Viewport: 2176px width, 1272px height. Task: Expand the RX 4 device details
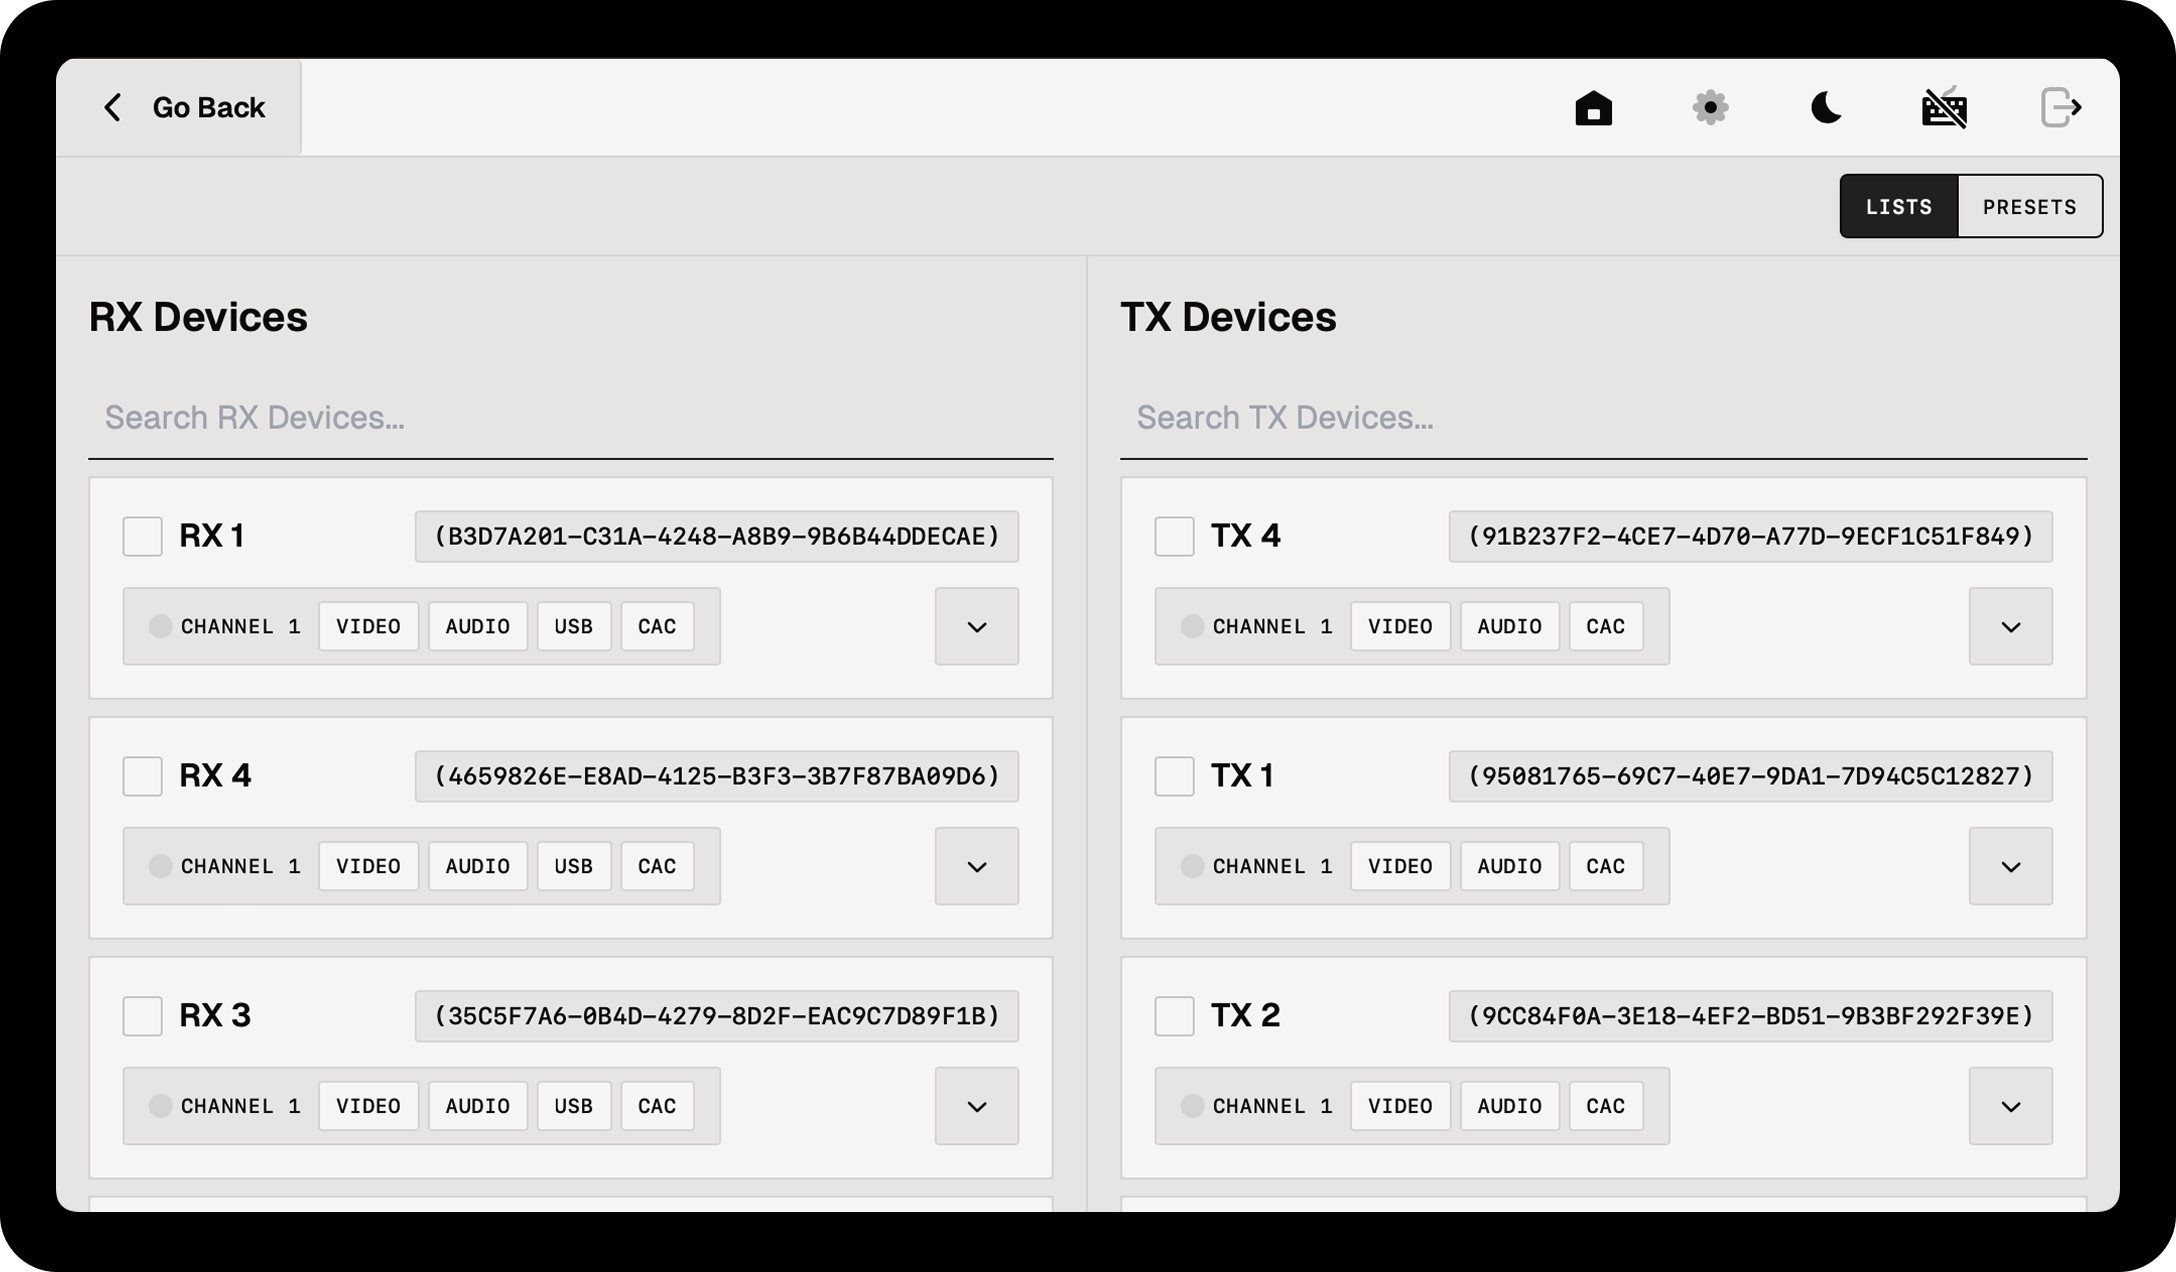point(977,866)
